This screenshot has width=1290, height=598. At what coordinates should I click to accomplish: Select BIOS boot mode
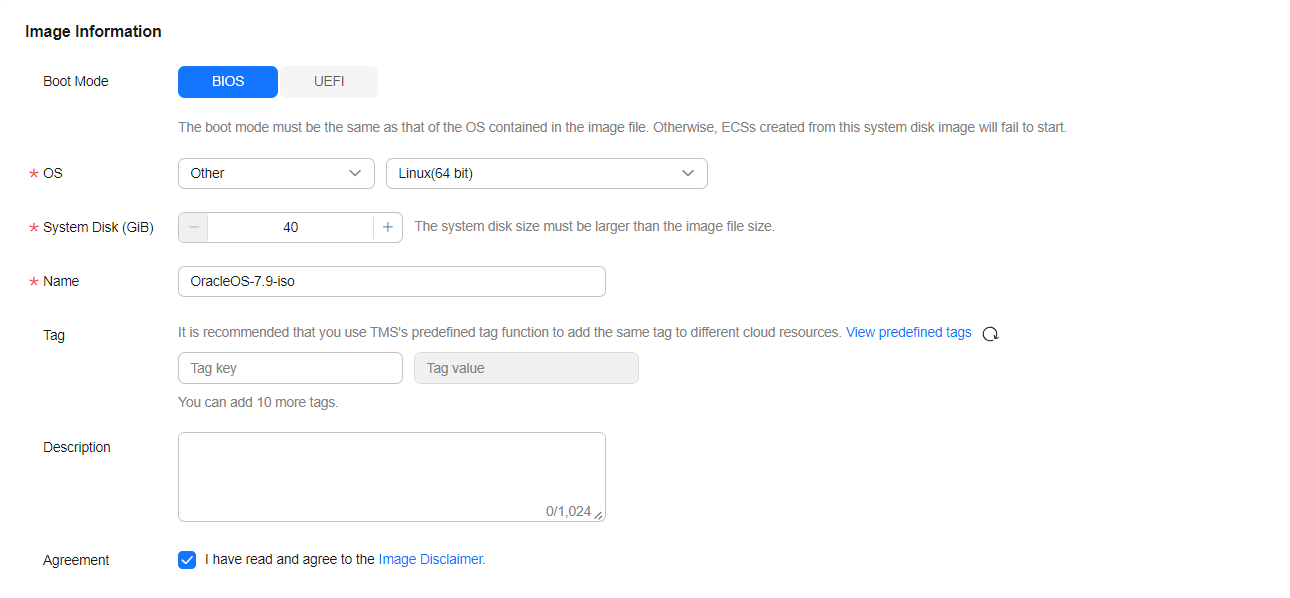pos(228,82)
